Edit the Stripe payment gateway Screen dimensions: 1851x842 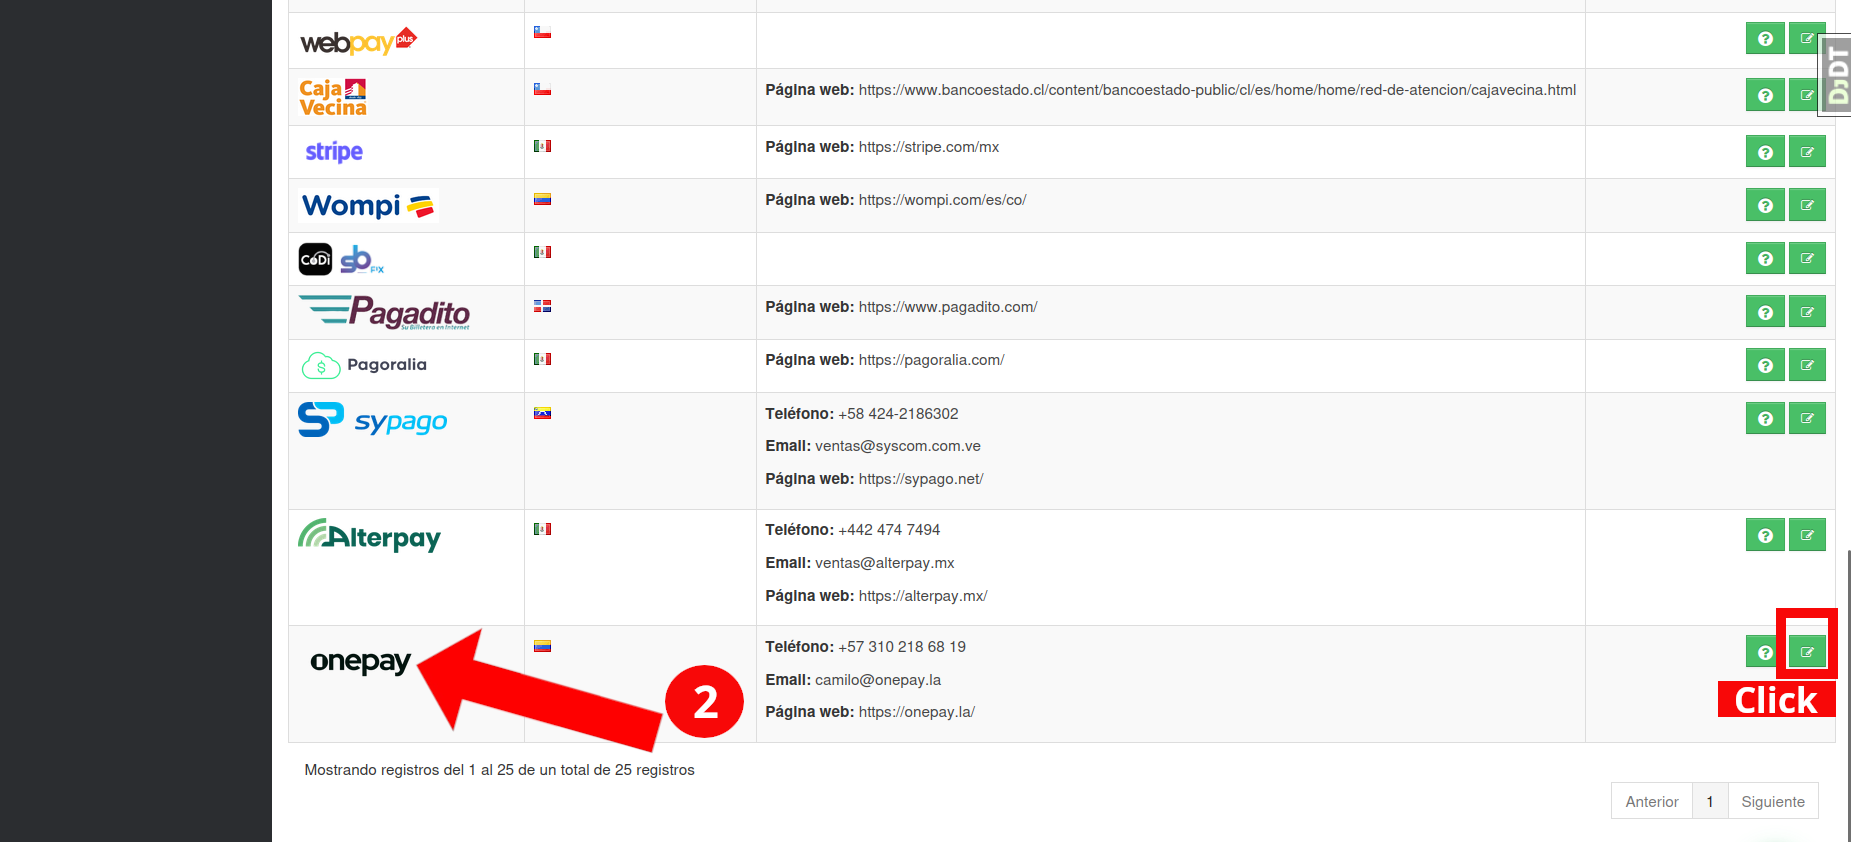pos(1807,152)
